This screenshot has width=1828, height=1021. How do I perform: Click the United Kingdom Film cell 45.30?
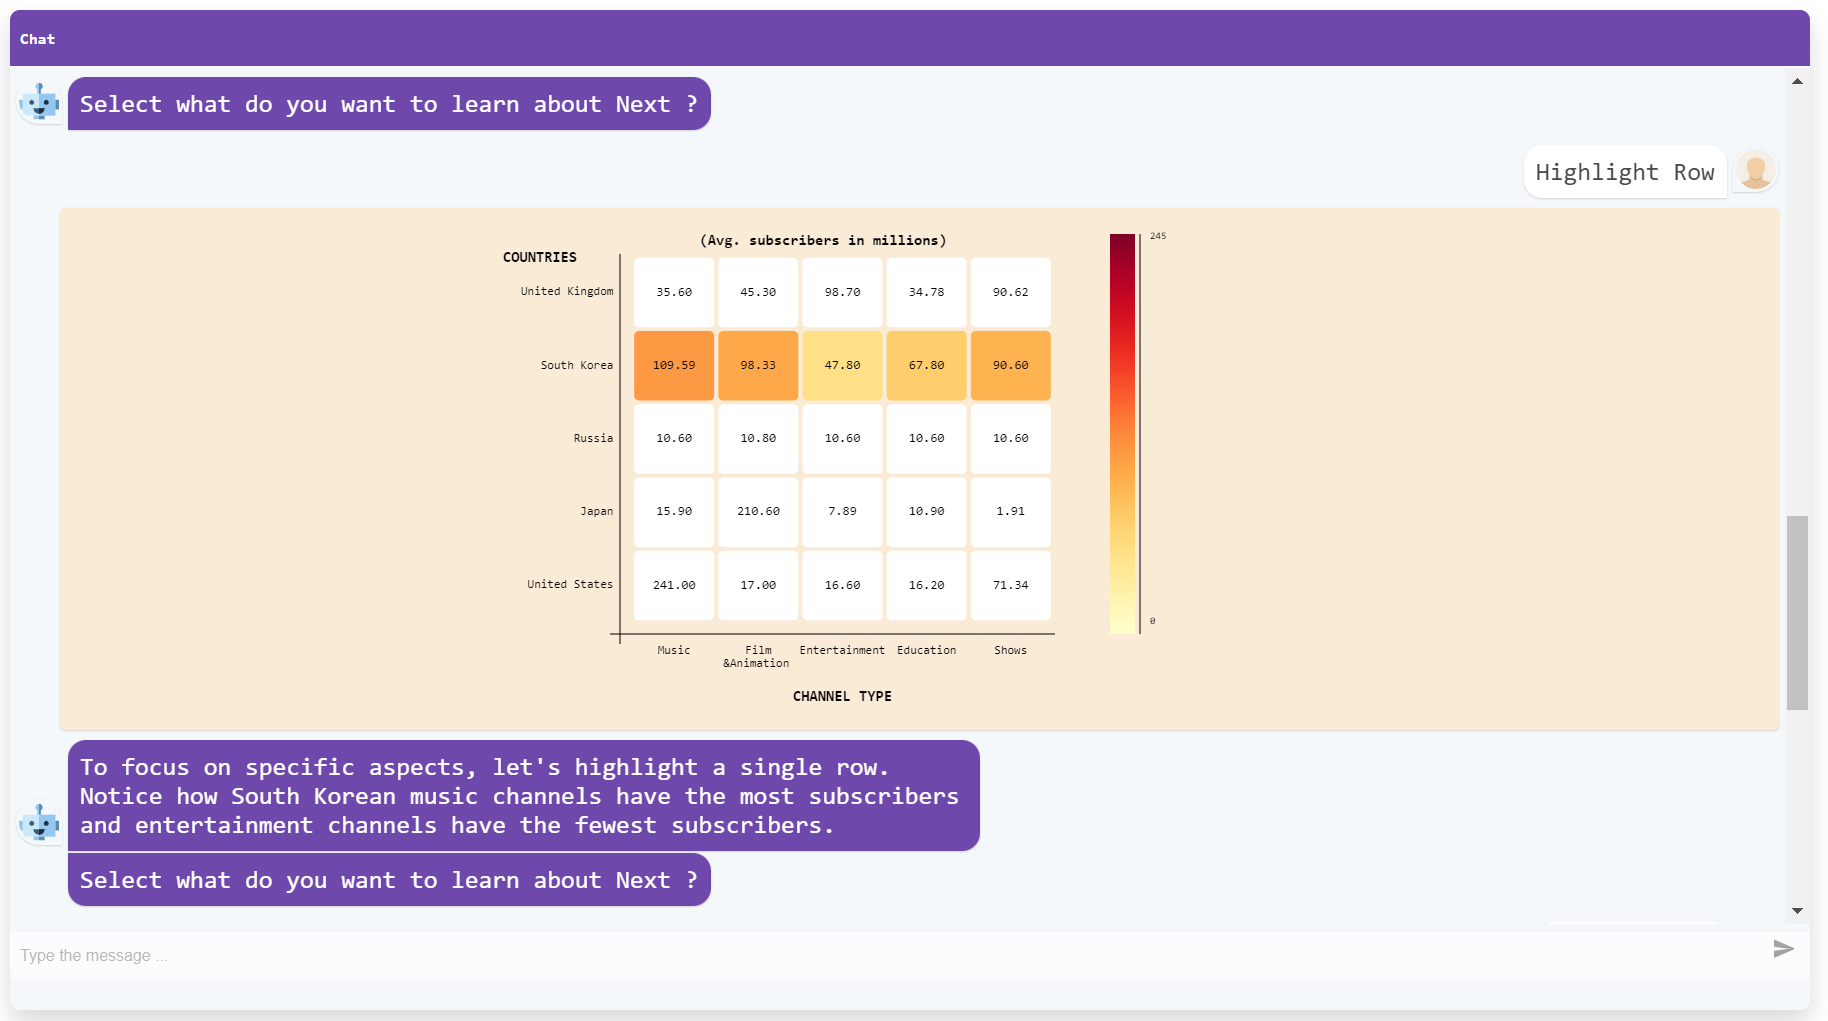tap(758, 292)
